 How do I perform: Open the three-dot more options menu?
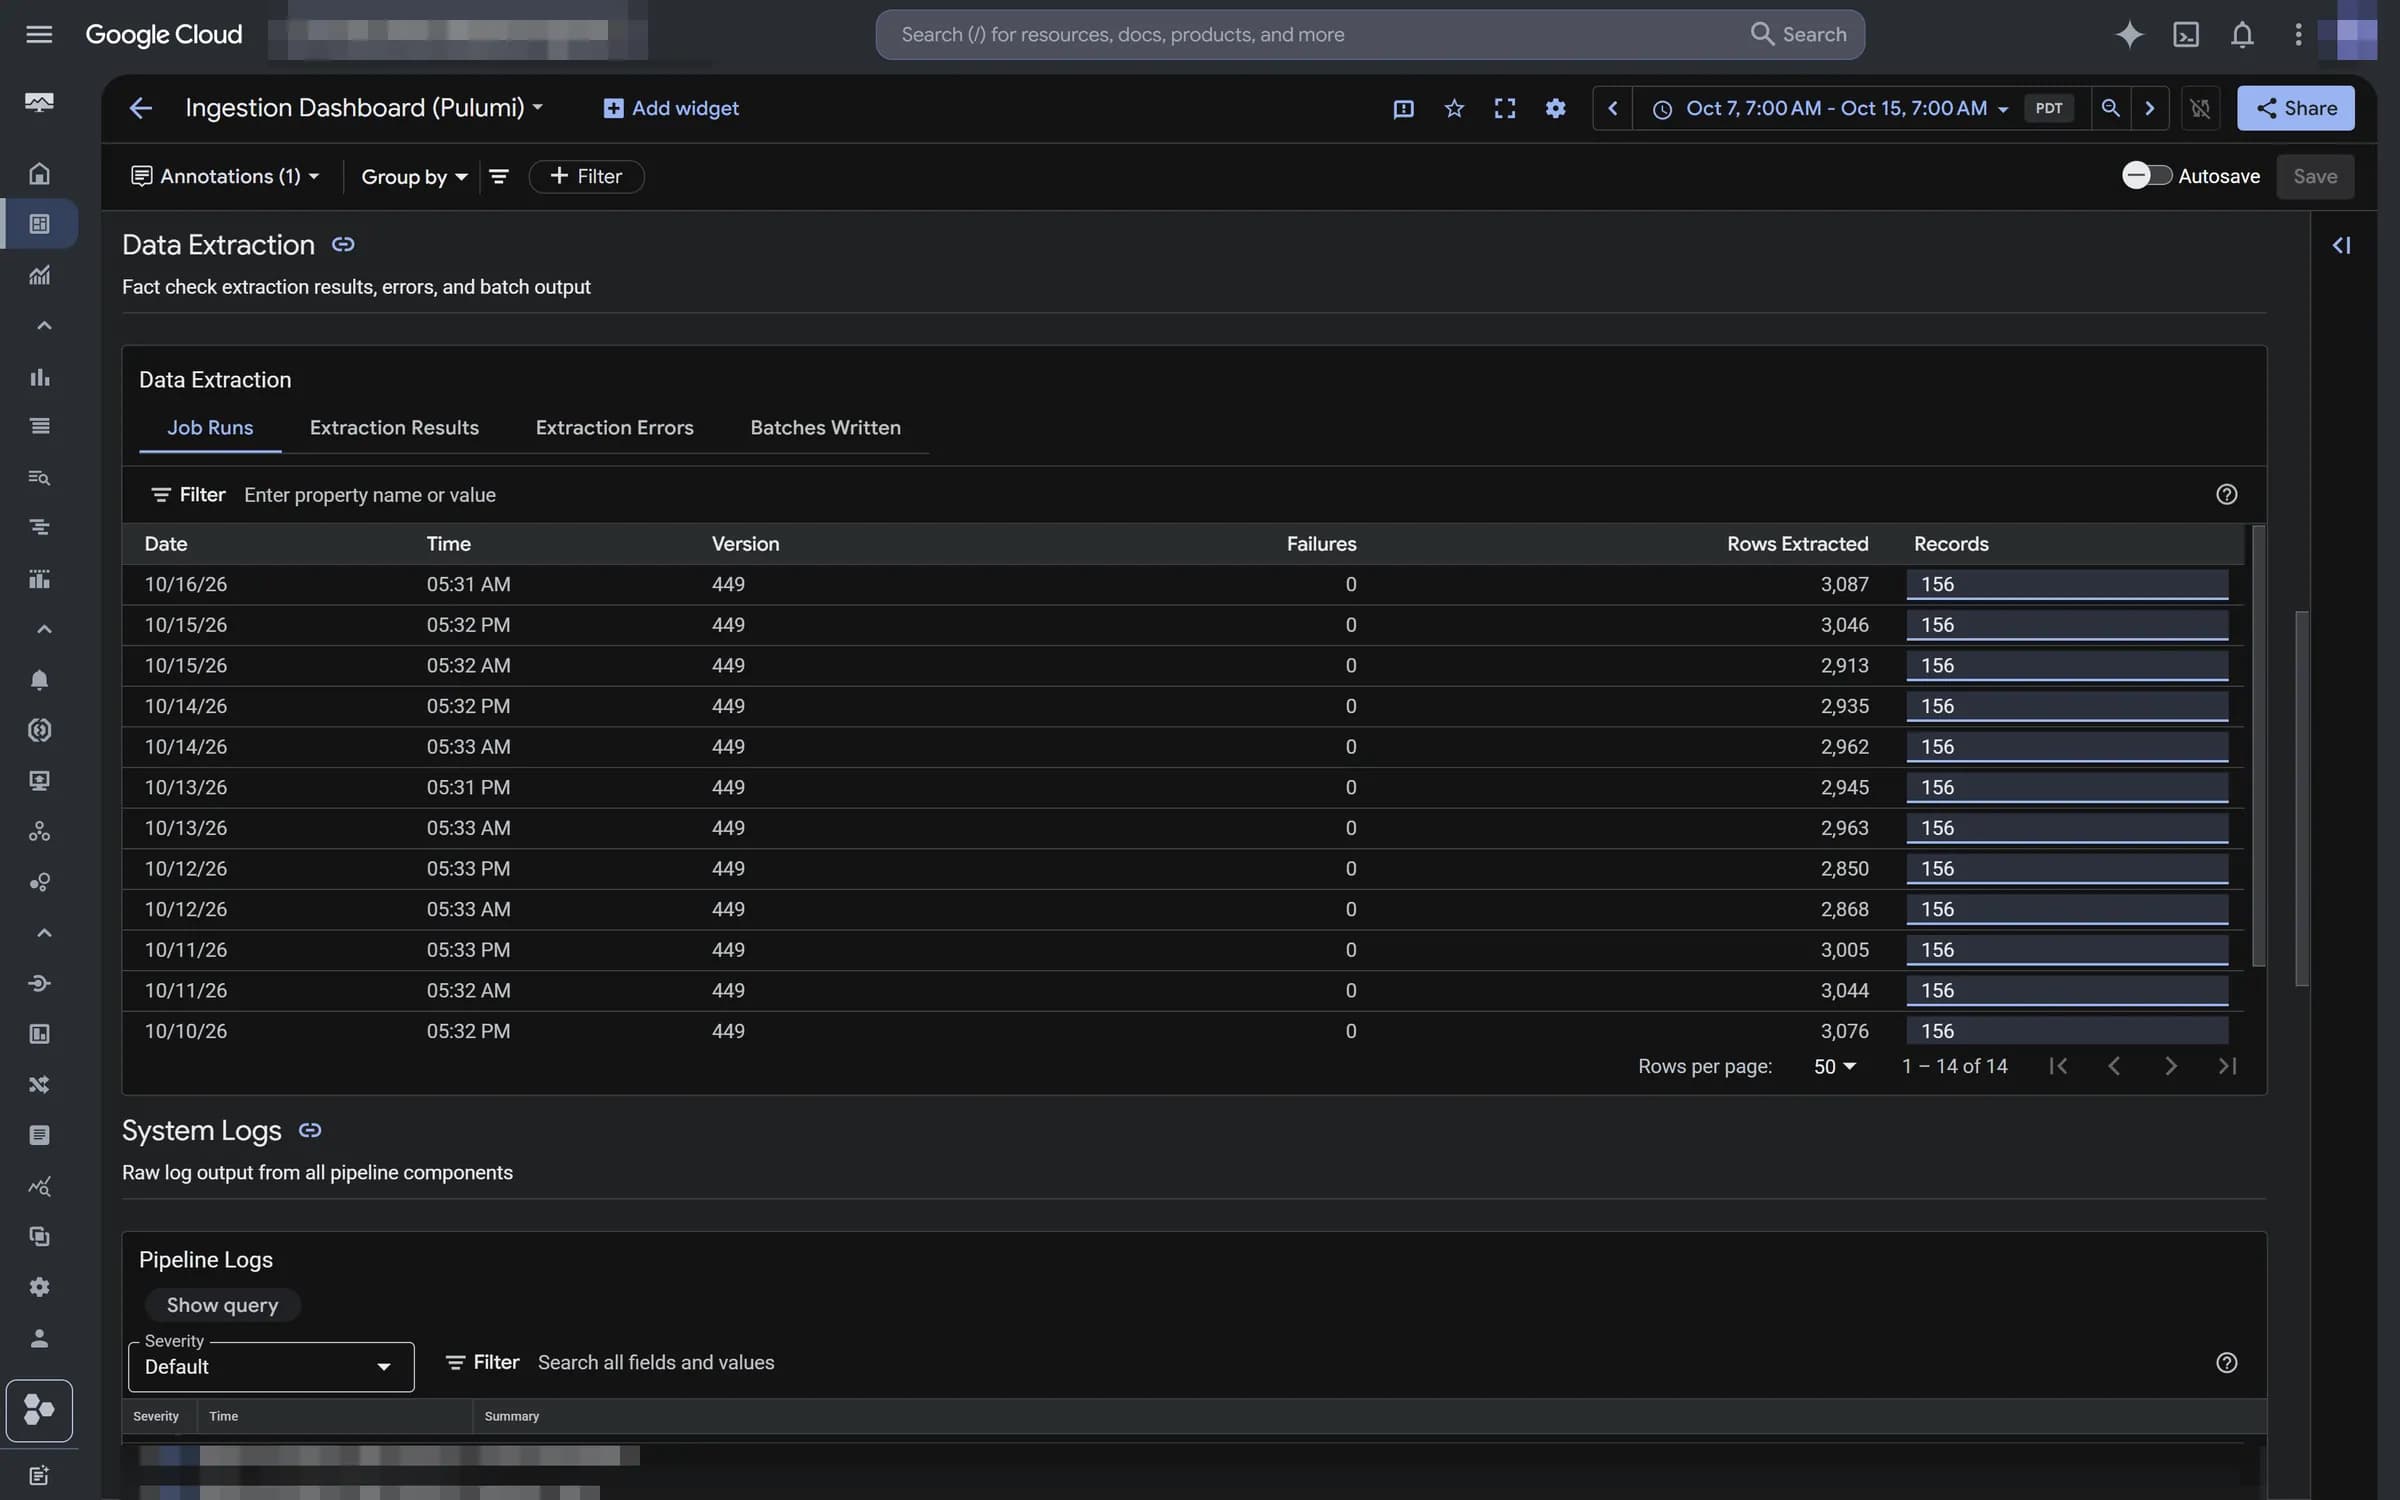pos(2298,34)
